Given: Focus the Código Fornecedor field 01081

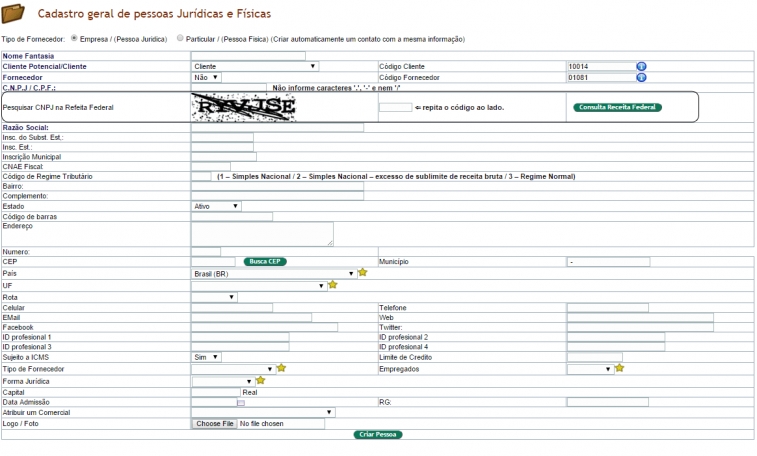Looking at the screenshot, I should pyautogui.click(x=602, y=77).
